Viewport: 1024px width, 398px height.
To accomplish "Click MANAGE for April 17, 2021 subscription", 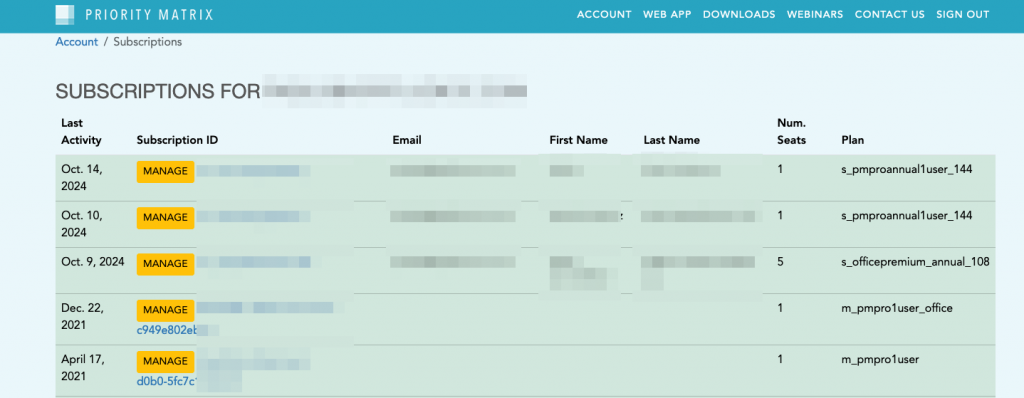I will pyautogui.click(x=165, y=361).
